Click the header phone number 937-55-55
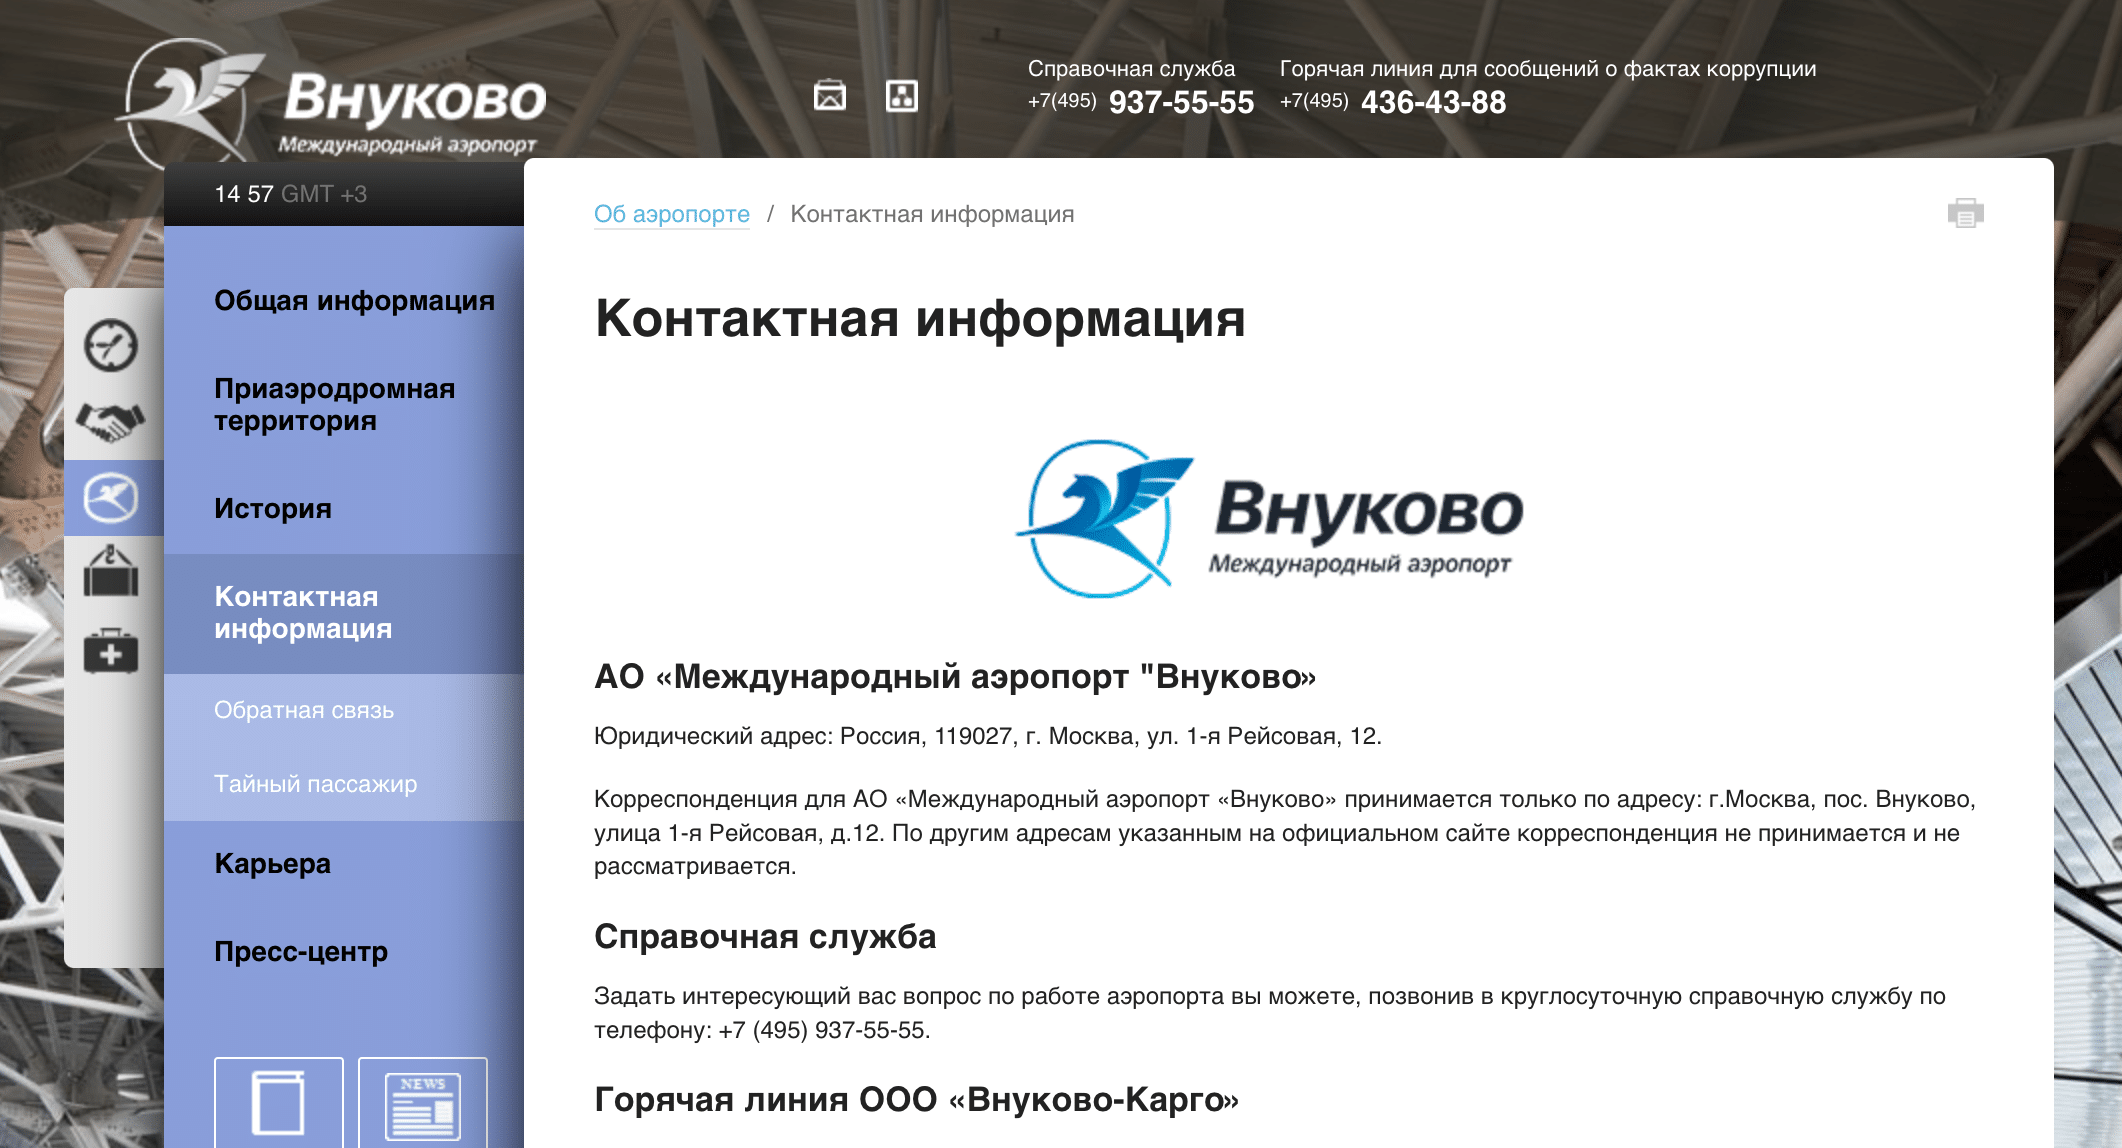This screenshot has height=1148, width=2122. 1181,102
